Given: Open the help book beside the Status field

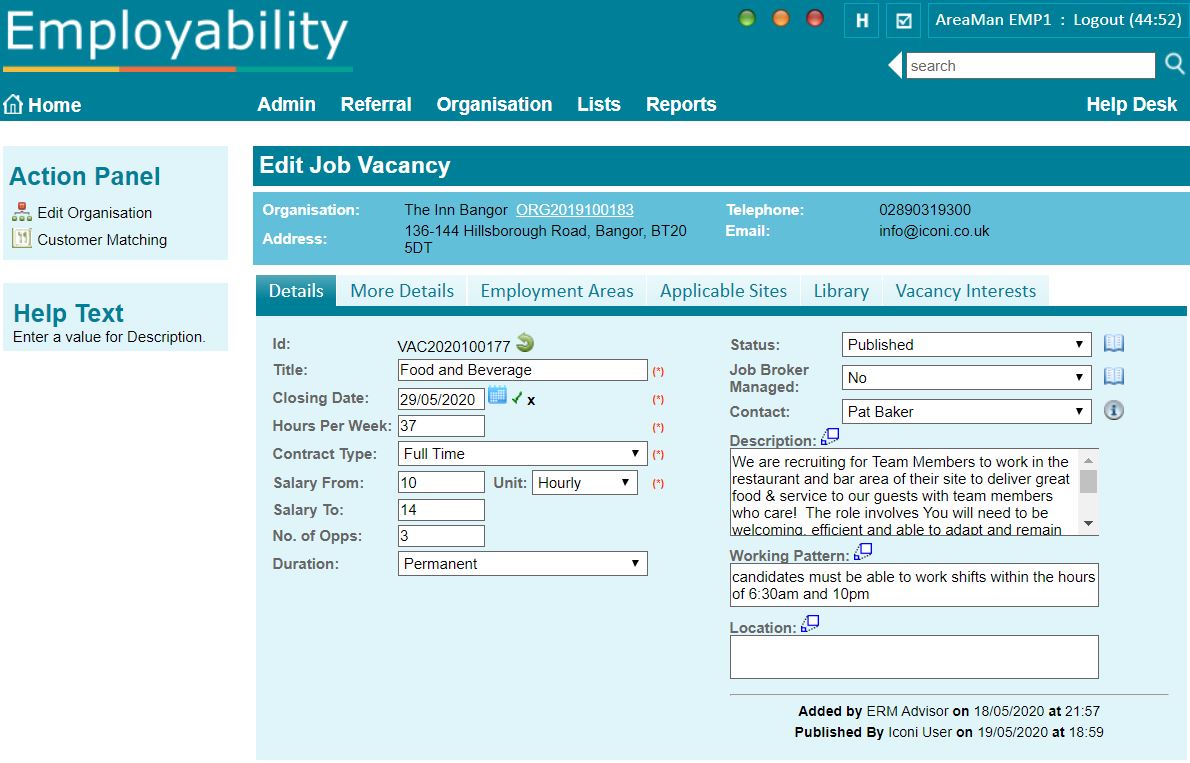Looking at the screenshot, I should pyautogui.click(x=1114, y=343).
